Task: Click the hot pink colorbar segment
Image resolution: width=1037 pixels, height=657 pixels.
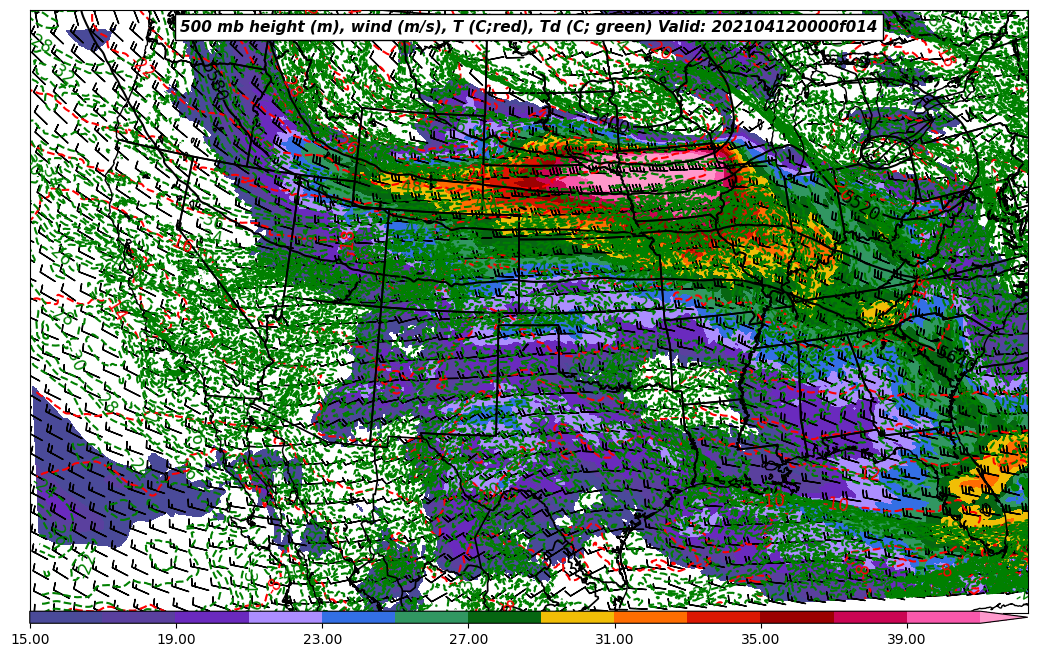Action: [x=942, y=618]
